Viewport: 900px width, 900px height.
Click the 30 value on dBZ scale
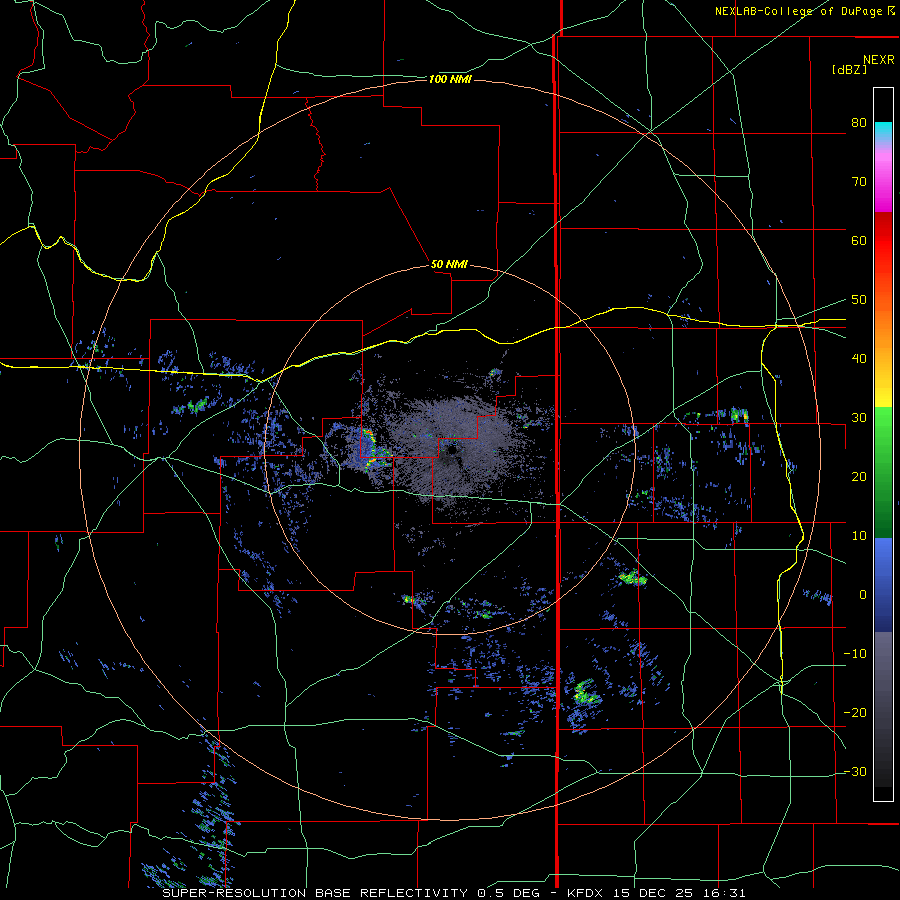click(859, 418)
